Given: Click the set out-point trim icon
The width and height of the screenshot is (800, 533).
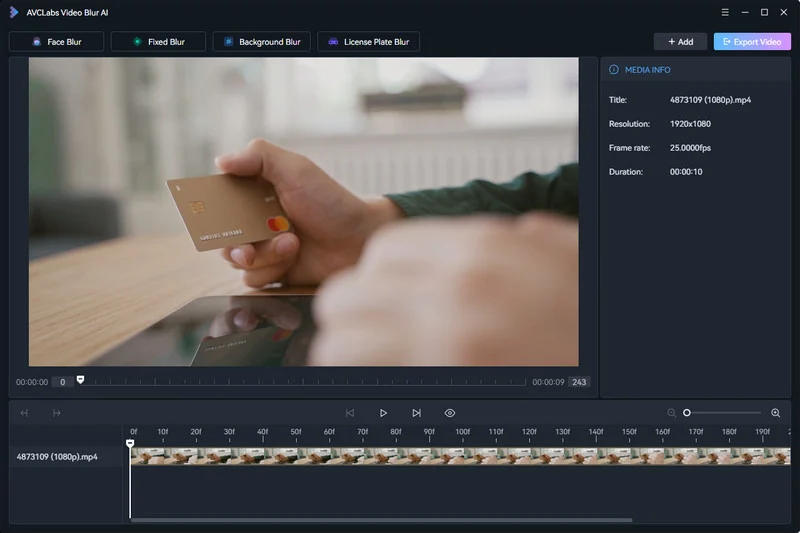Looking at the screenshot, I should click(x=57, y=413).
